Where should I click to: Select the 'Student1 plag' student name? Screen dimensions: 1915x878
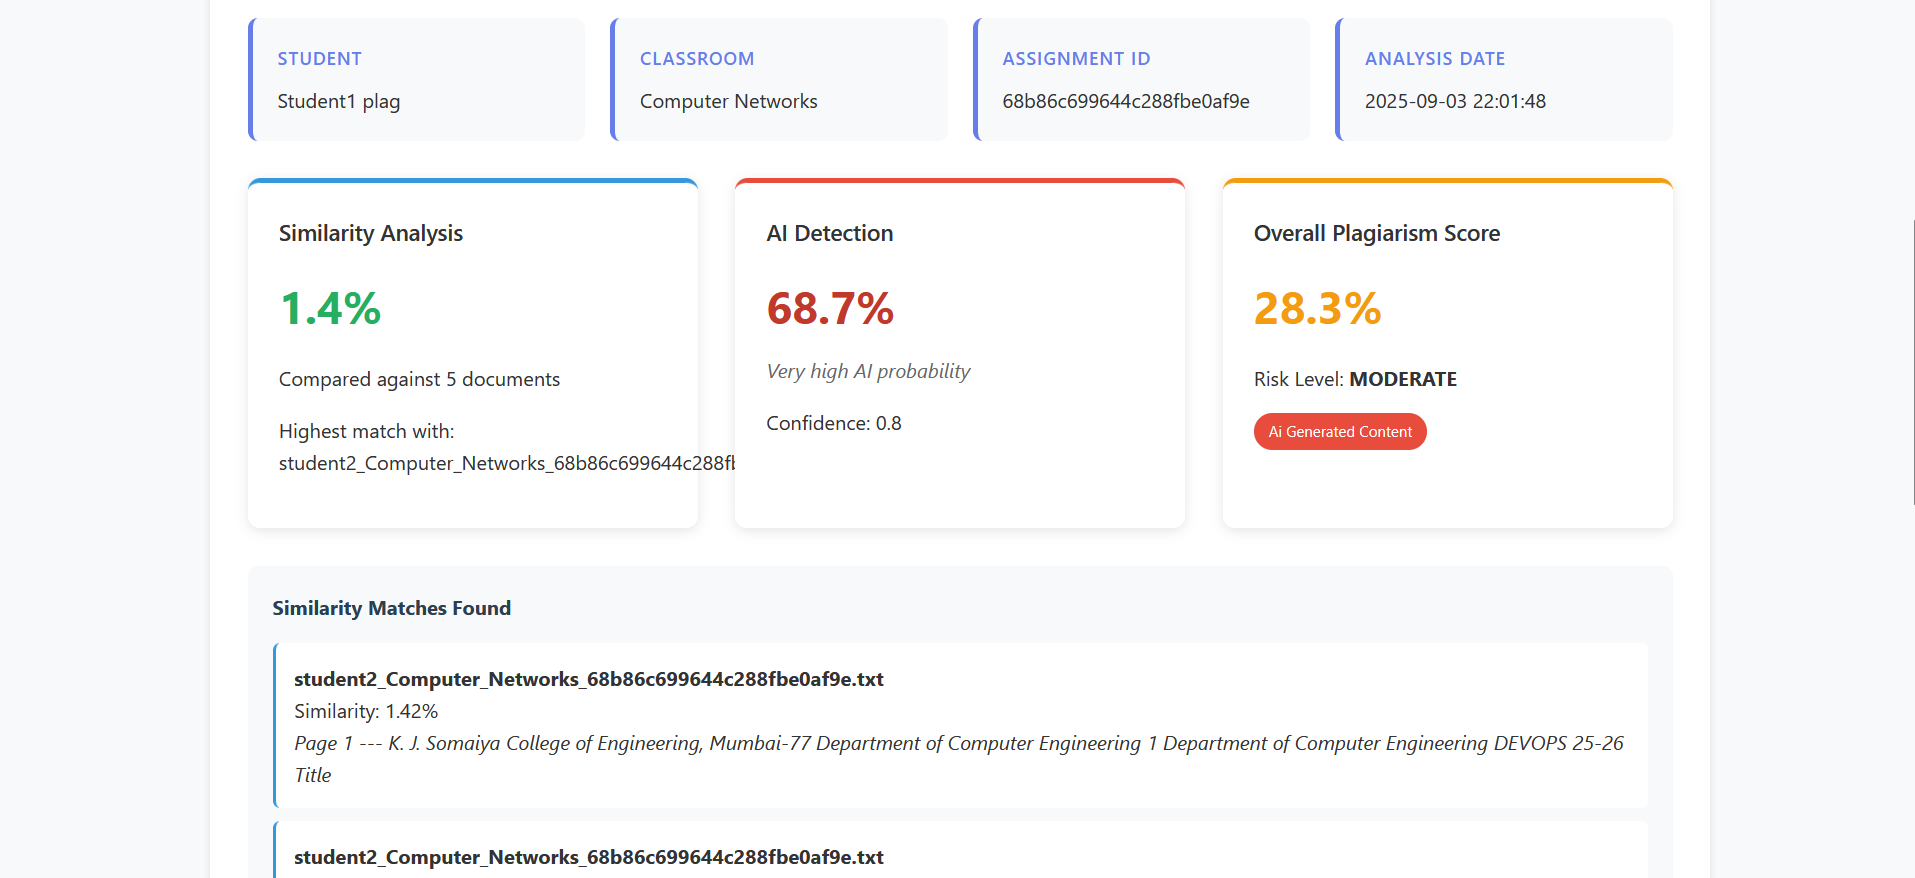coord(339,101)
